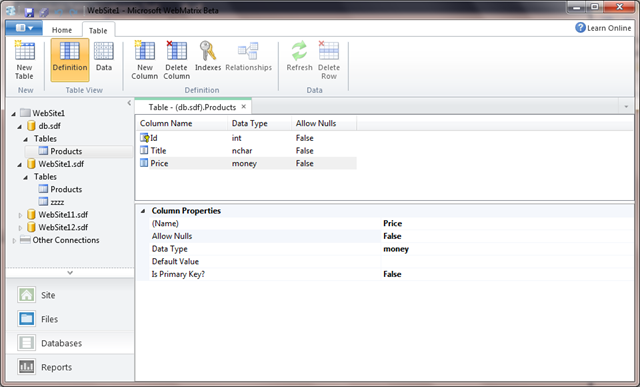The height and width of the screenshot is (387, 640).
Task: Collapse the Column Properties section
Action: pos(143,211)
